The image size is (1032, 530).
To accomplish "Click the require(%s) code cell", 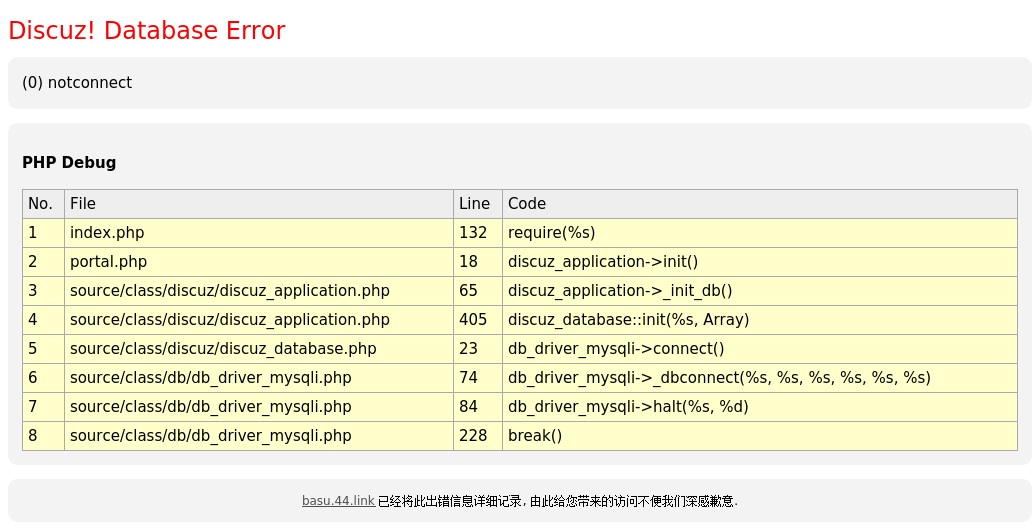I will point(551,233).
